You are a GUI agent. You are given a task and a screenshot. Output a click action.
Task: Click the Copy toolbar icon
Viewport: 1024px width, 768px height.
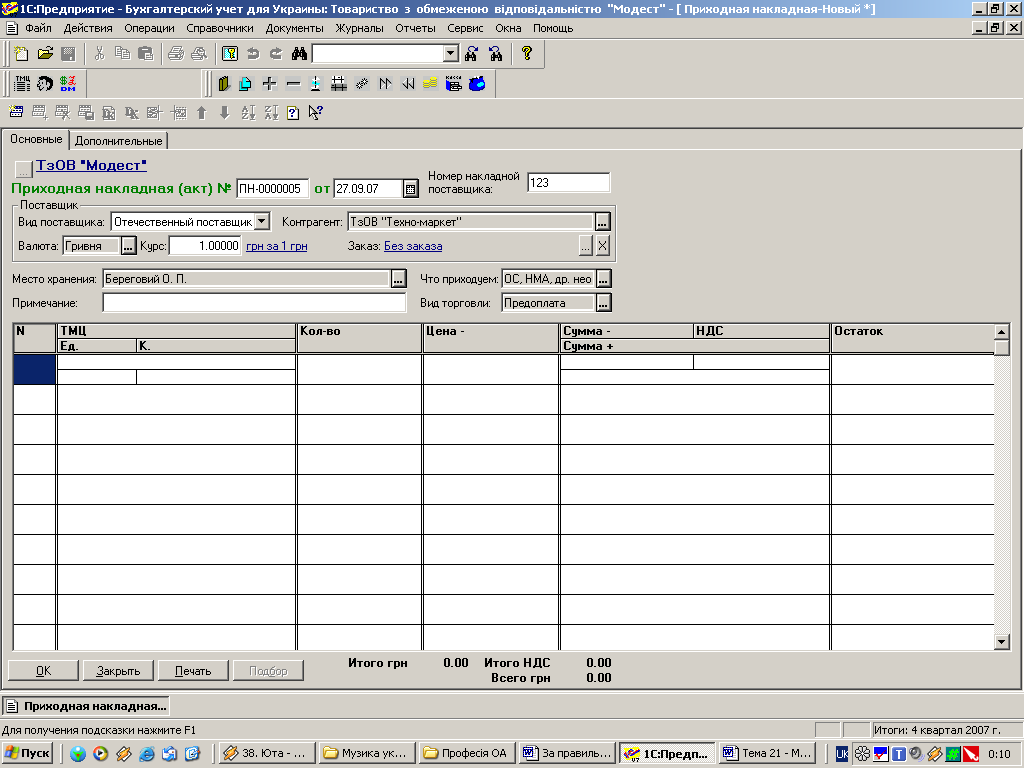(x=122, y=54)
